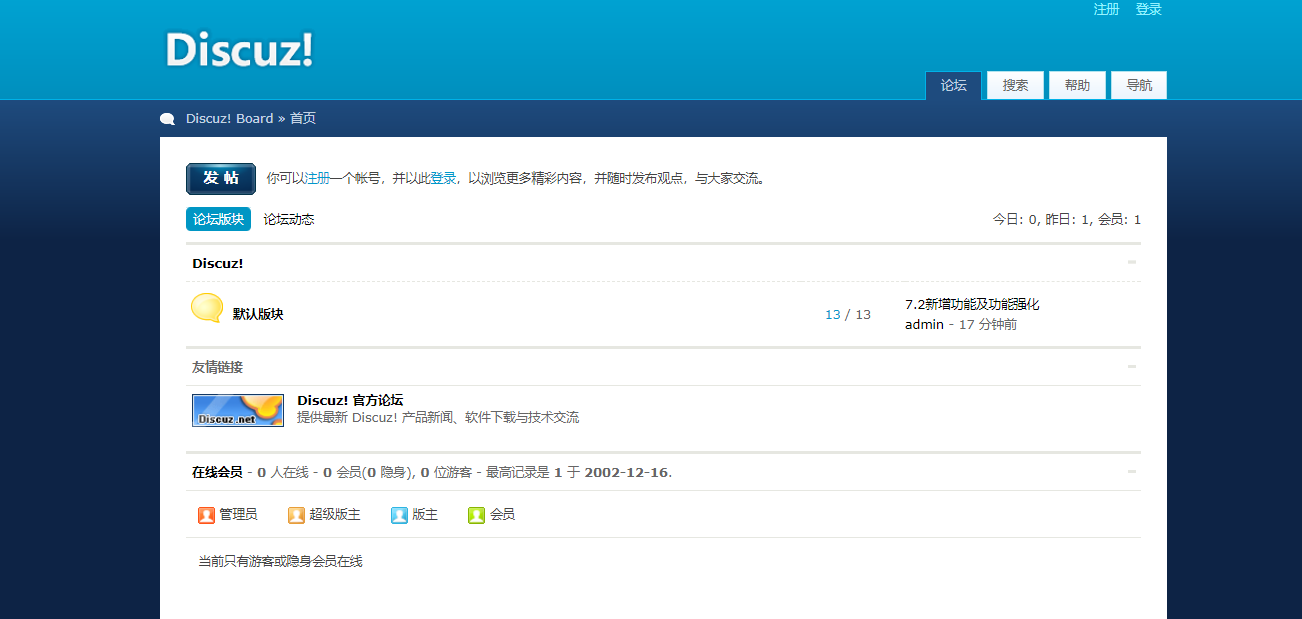Click the 注册 link in the welcome message
The image size is (1302, 619).
click(x=317, y=178)
